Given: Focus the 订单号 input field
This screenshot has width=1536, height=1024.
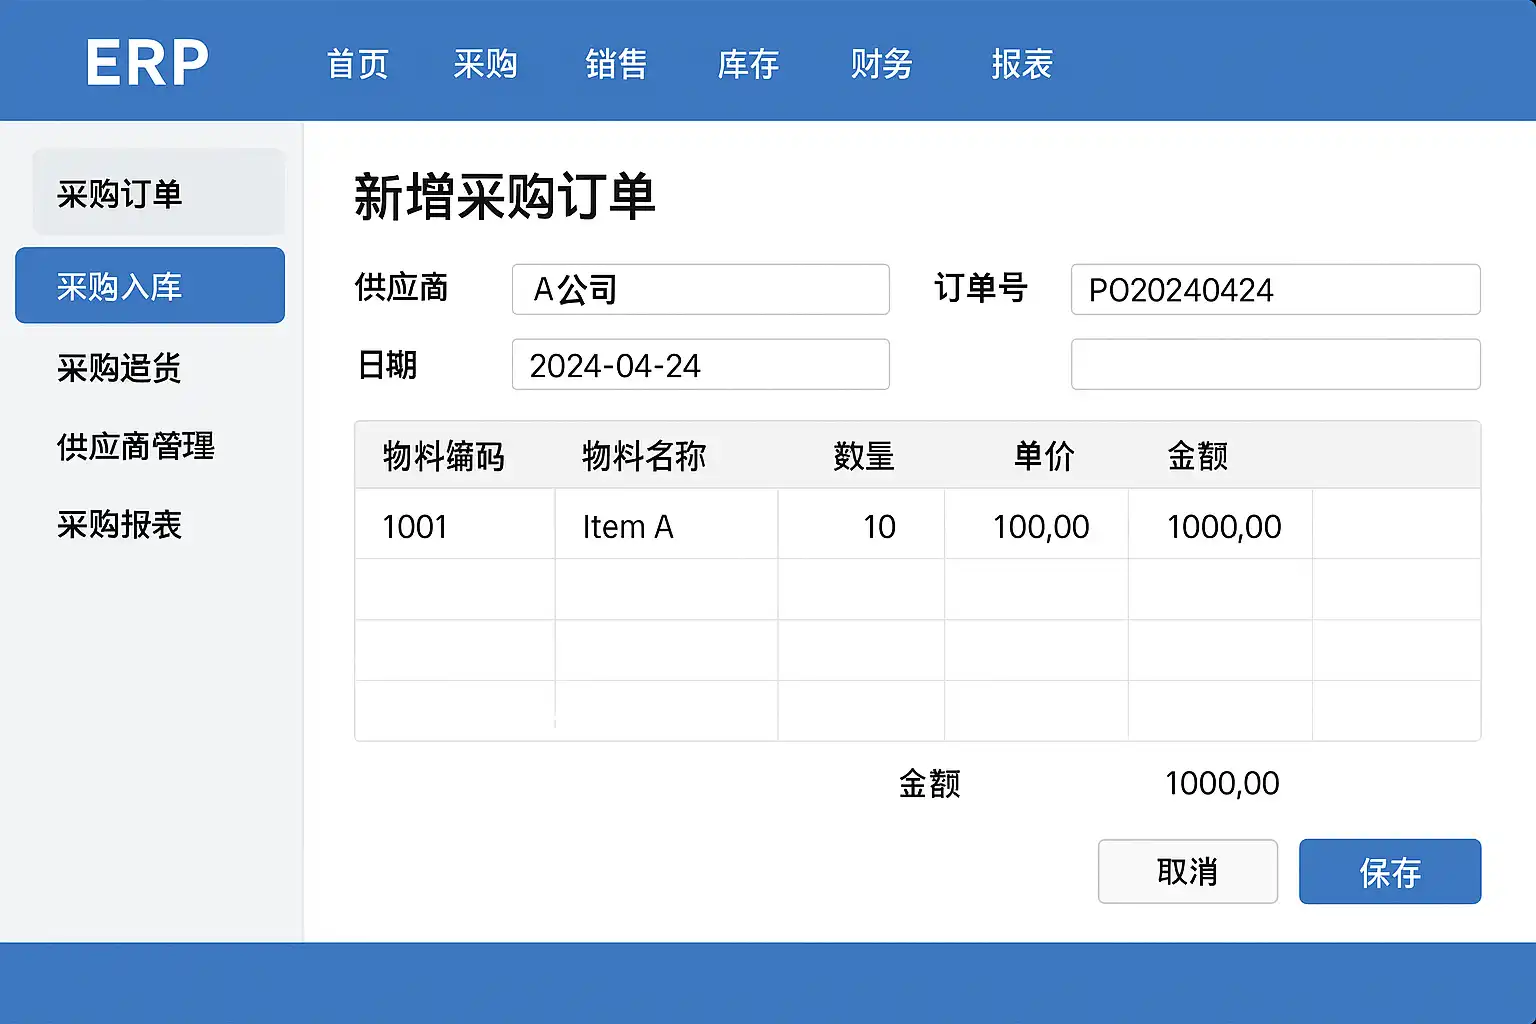Looking at the screenshot, I should [x=1275, y=290].
